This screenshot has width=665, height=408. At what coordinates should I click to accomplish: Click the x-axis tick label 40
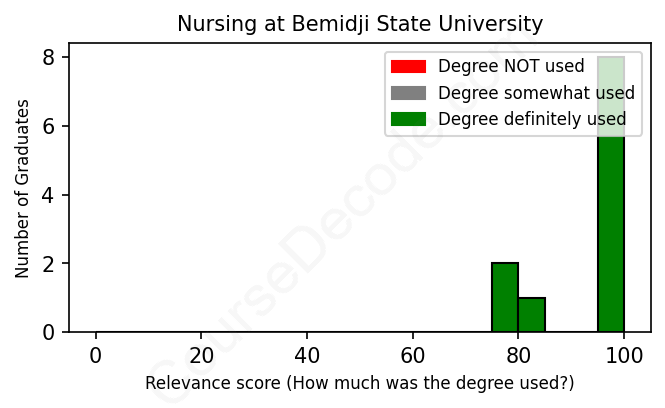click(x=307, y=355)
